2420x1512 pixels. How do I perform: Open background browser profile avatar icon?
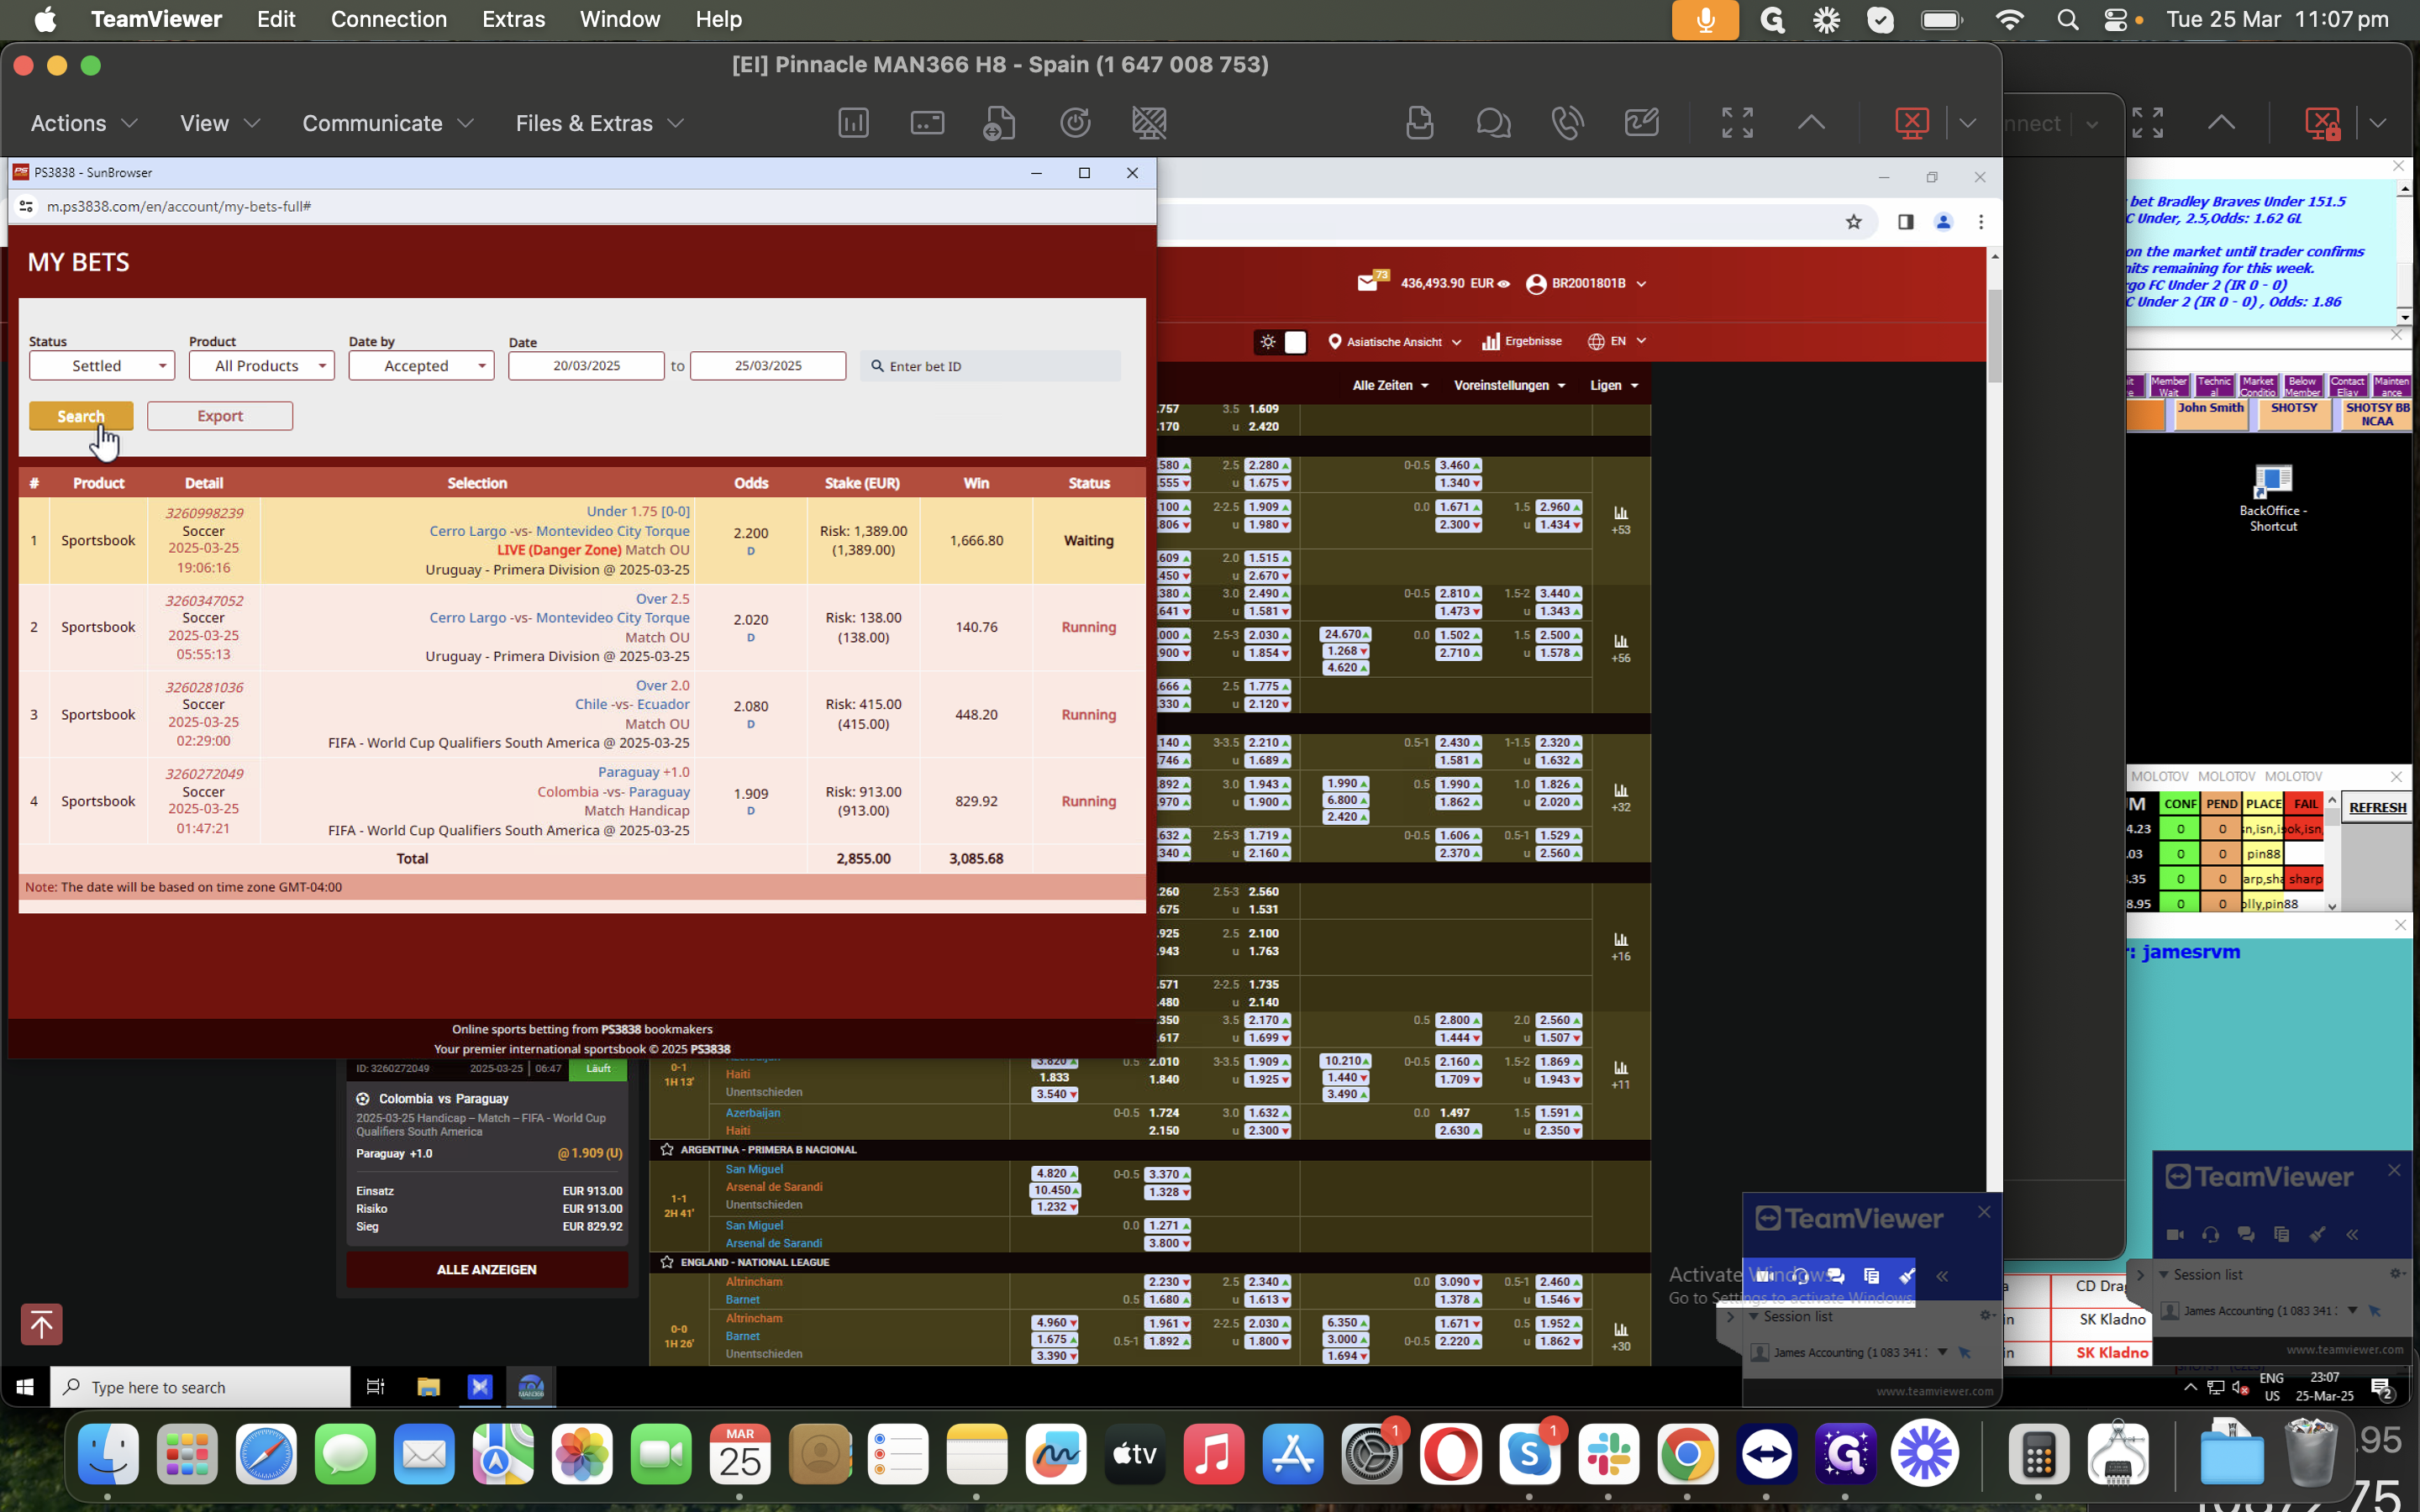click(x=1943, y=222)
